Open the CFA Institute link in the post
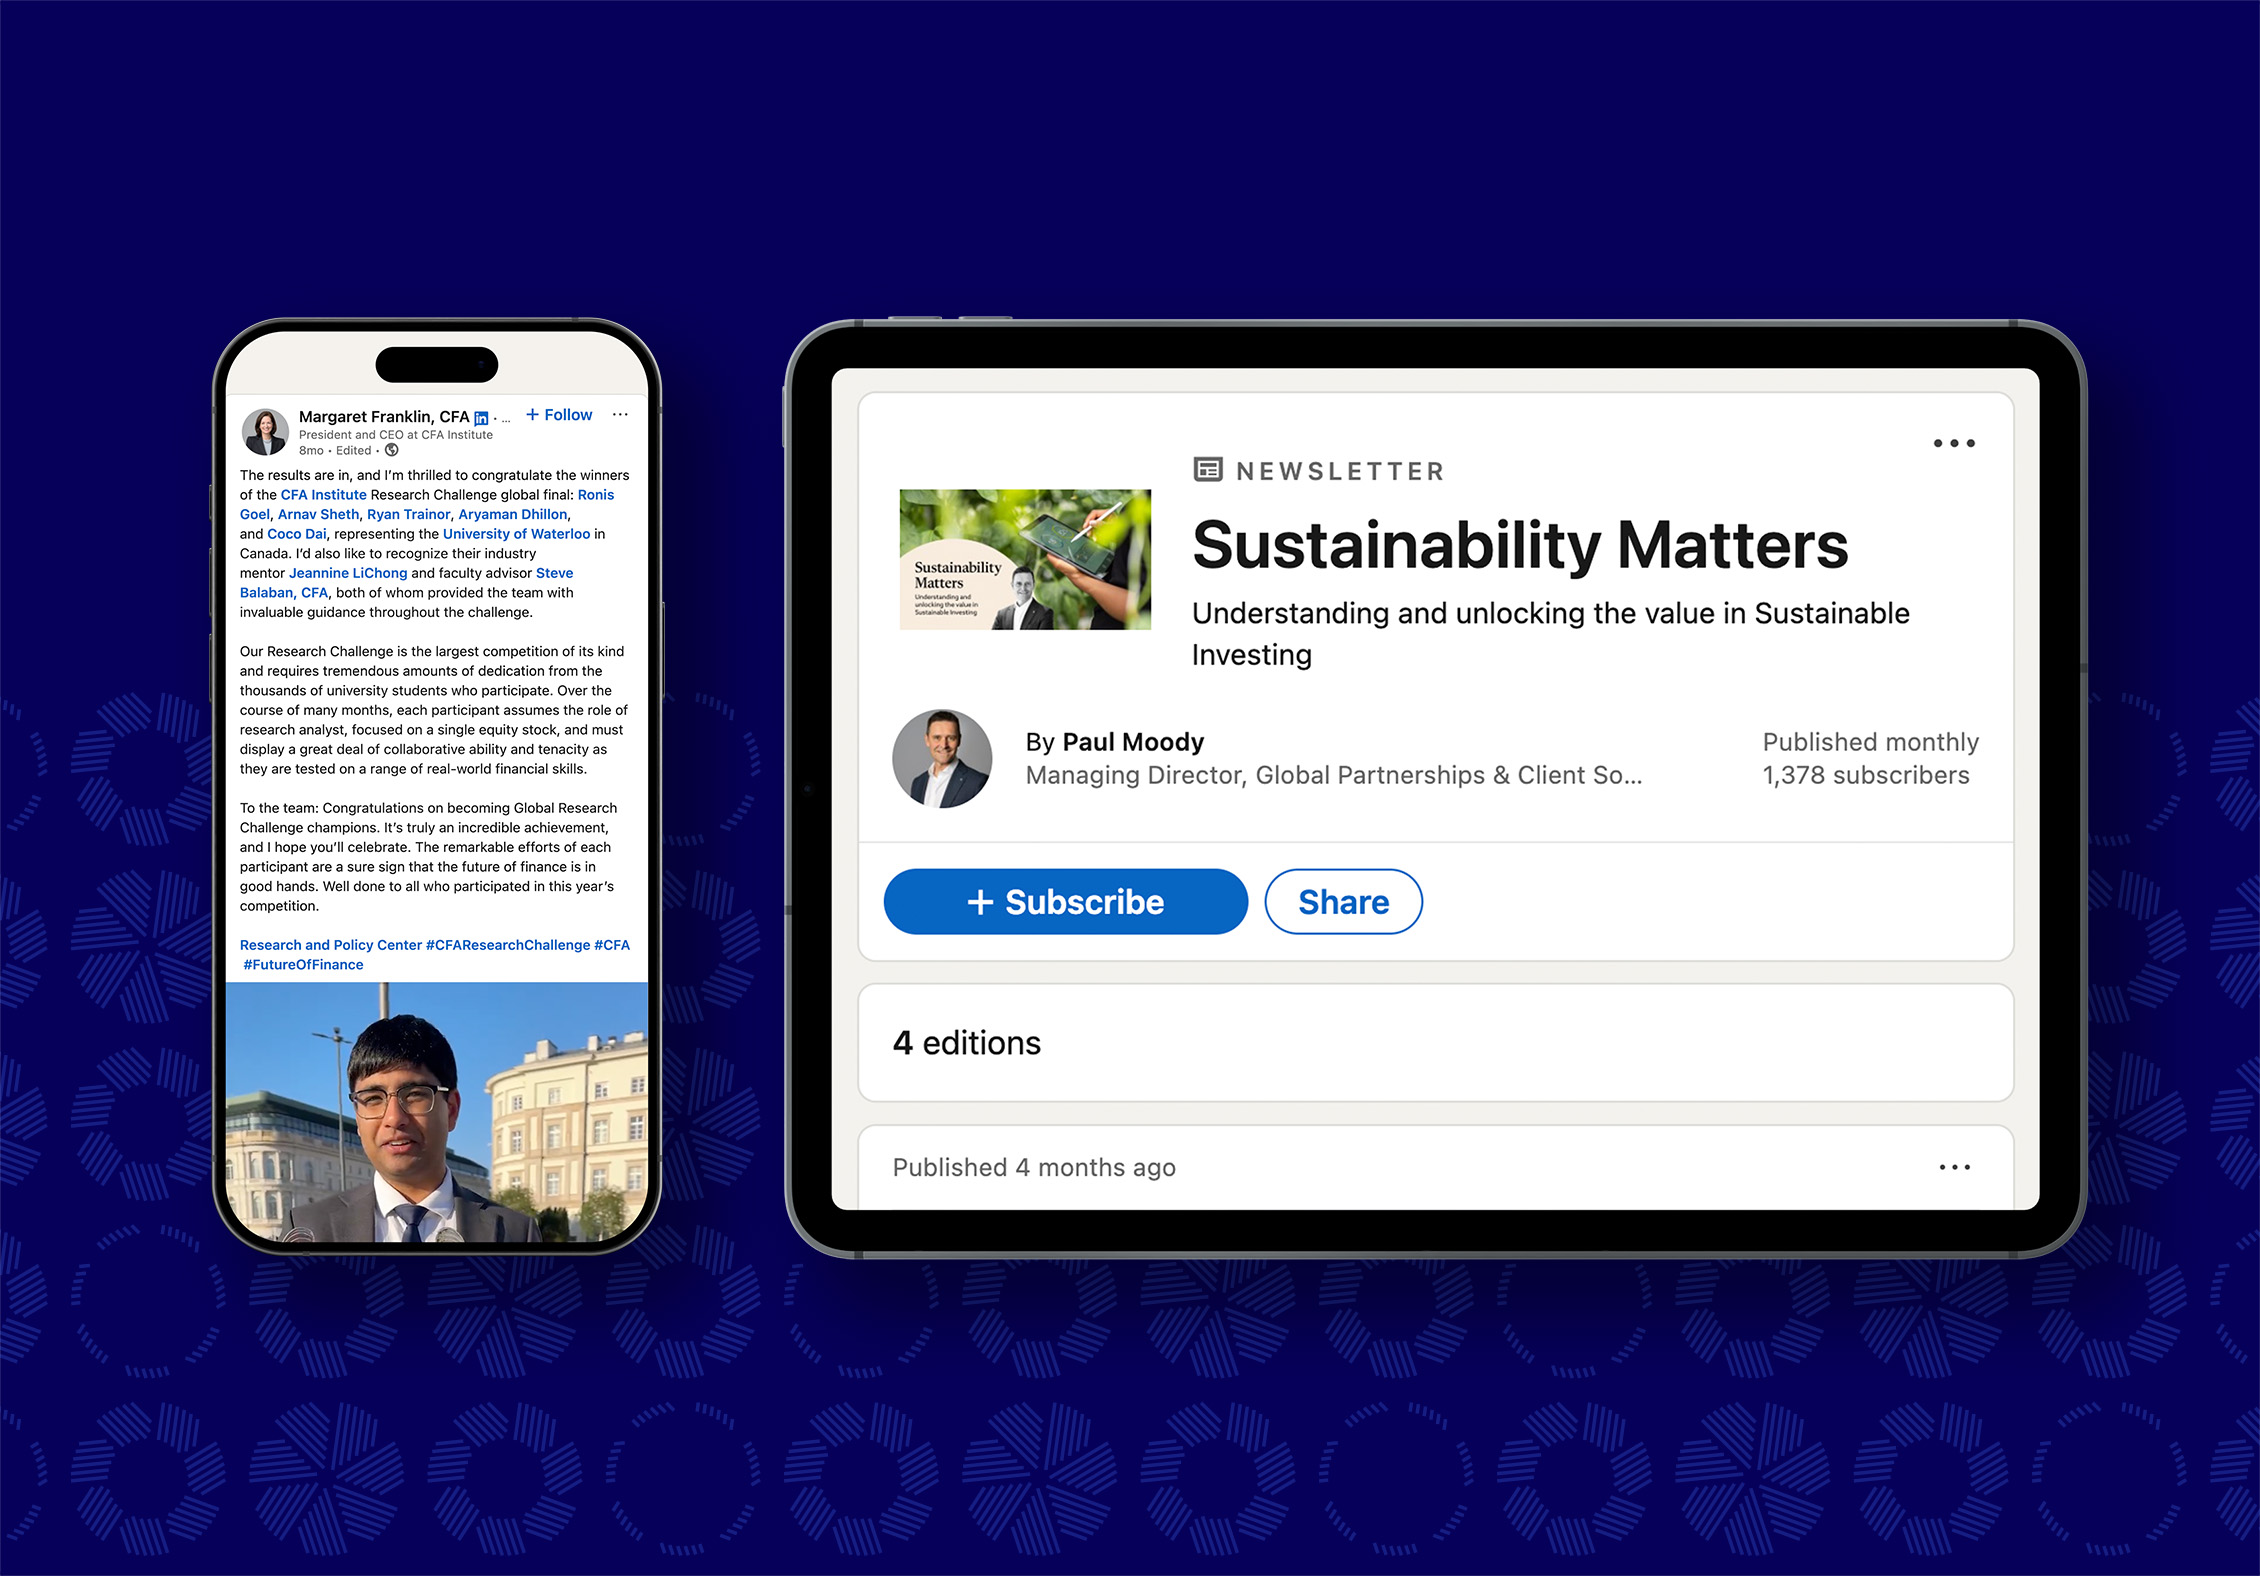The height and width of the screenshot is (1576, 2260). tap(324, 495)
